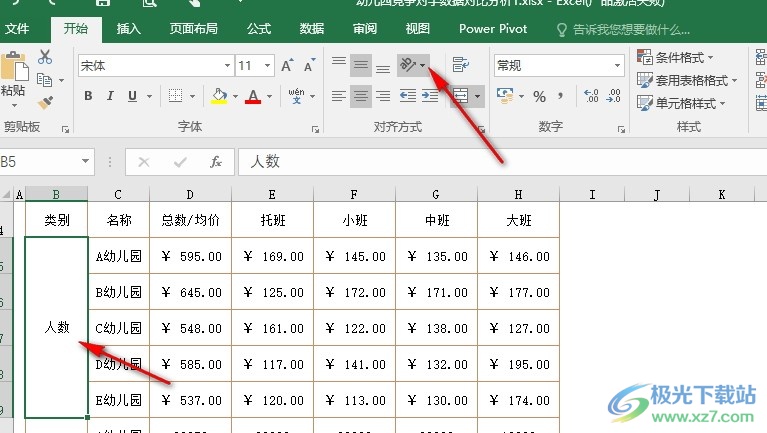
Task: Select column H header
Action: point(519,194)
